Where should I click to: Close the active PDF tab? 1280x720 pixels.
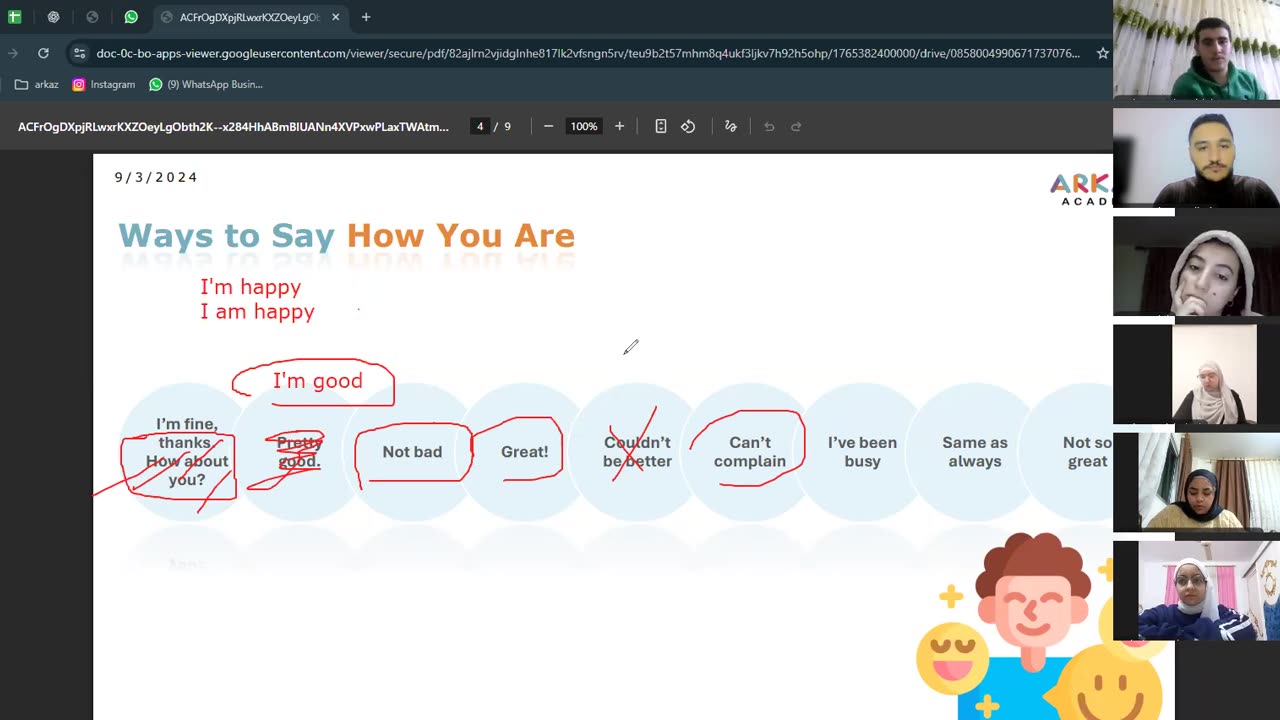(336, 17)
